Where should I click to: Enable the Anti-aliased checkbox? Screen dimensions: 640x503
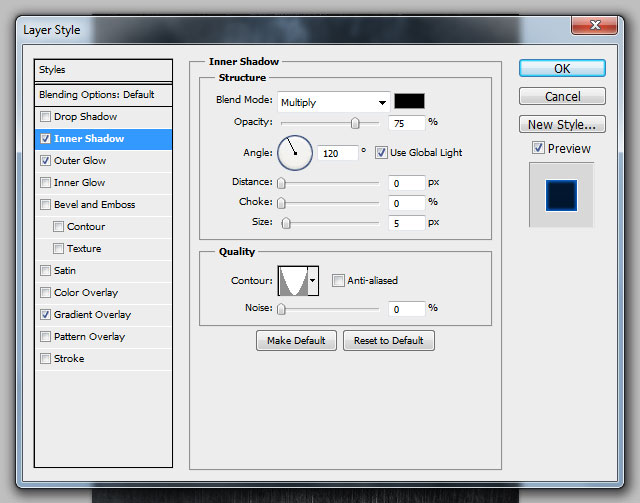(338, 281)
